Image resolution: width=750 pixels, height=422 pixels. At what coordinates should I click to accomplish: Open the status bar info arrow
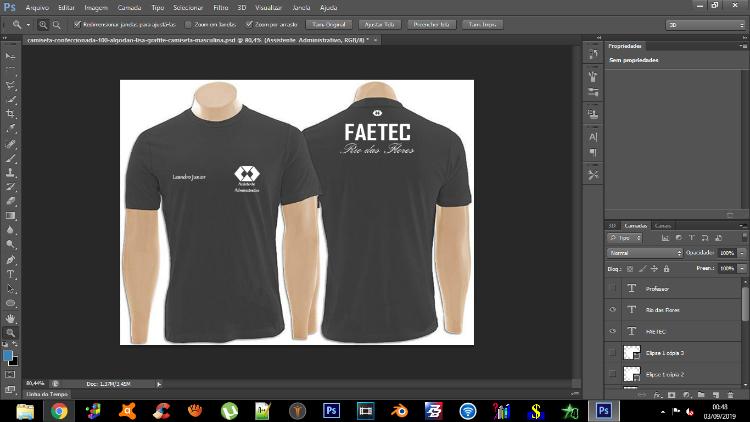coord(159,384)
